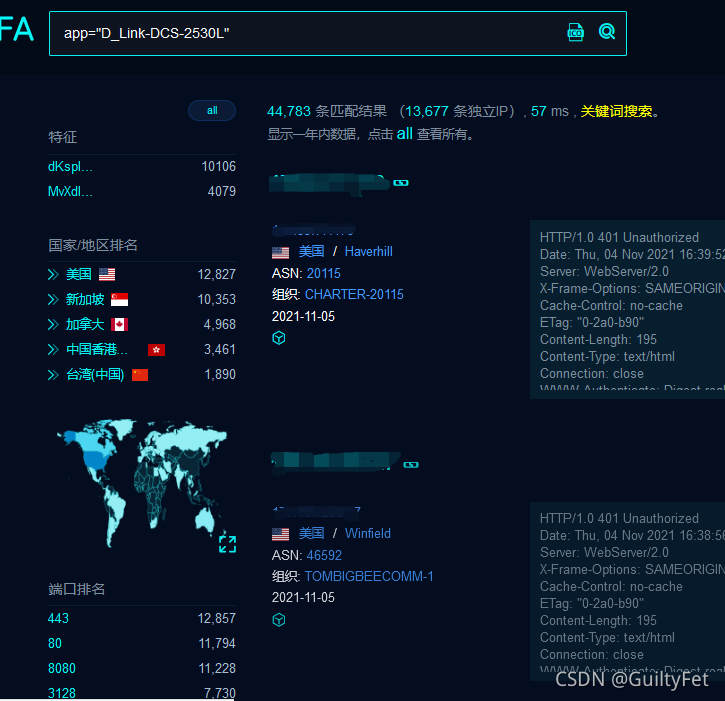The height and width of the screenshot is (701, 725).
Task: Toggle the all filter pill
Action: 212,111
